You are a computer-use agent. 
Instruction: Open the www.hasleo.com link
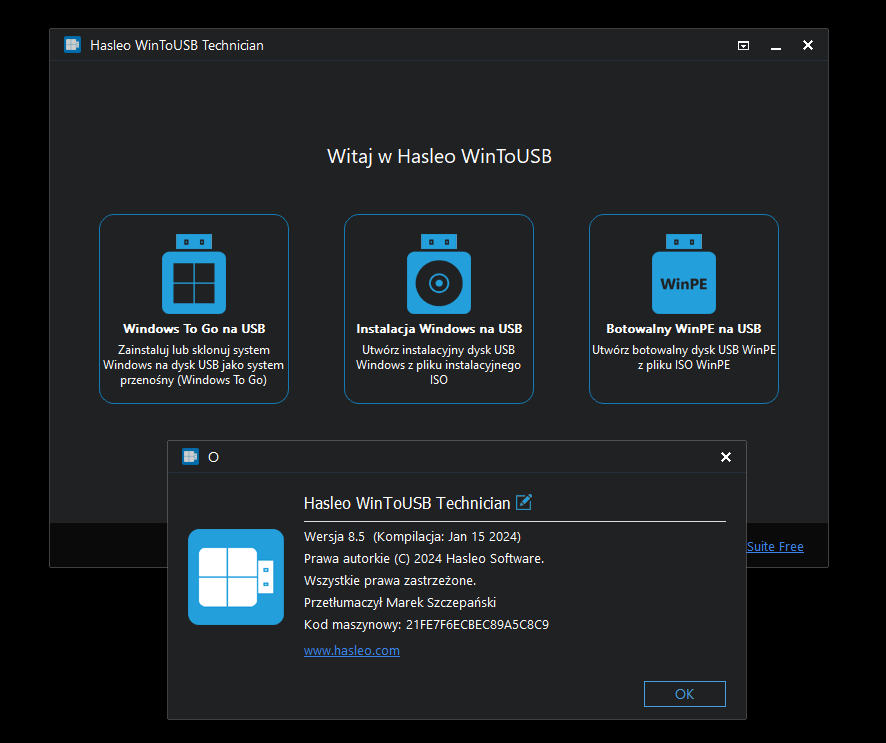(x=351, y=650)
